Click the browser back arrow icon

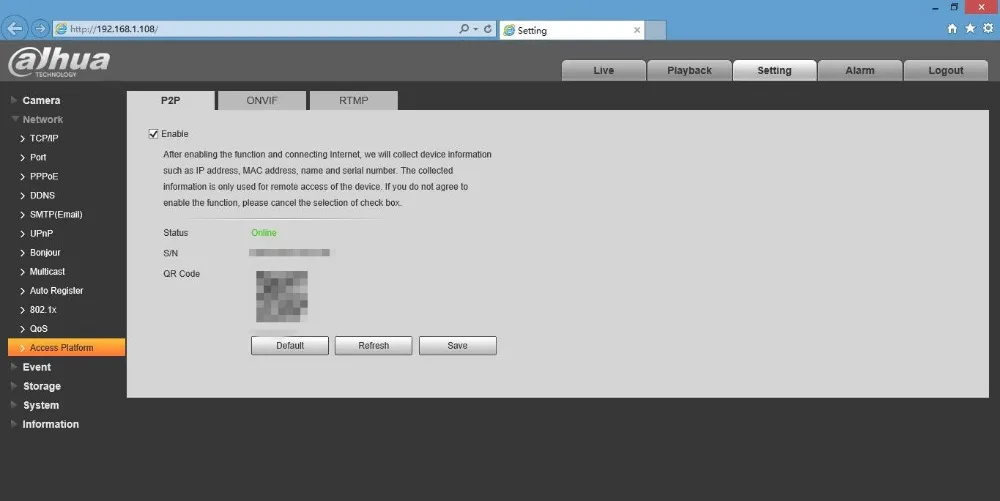(15, 29)
